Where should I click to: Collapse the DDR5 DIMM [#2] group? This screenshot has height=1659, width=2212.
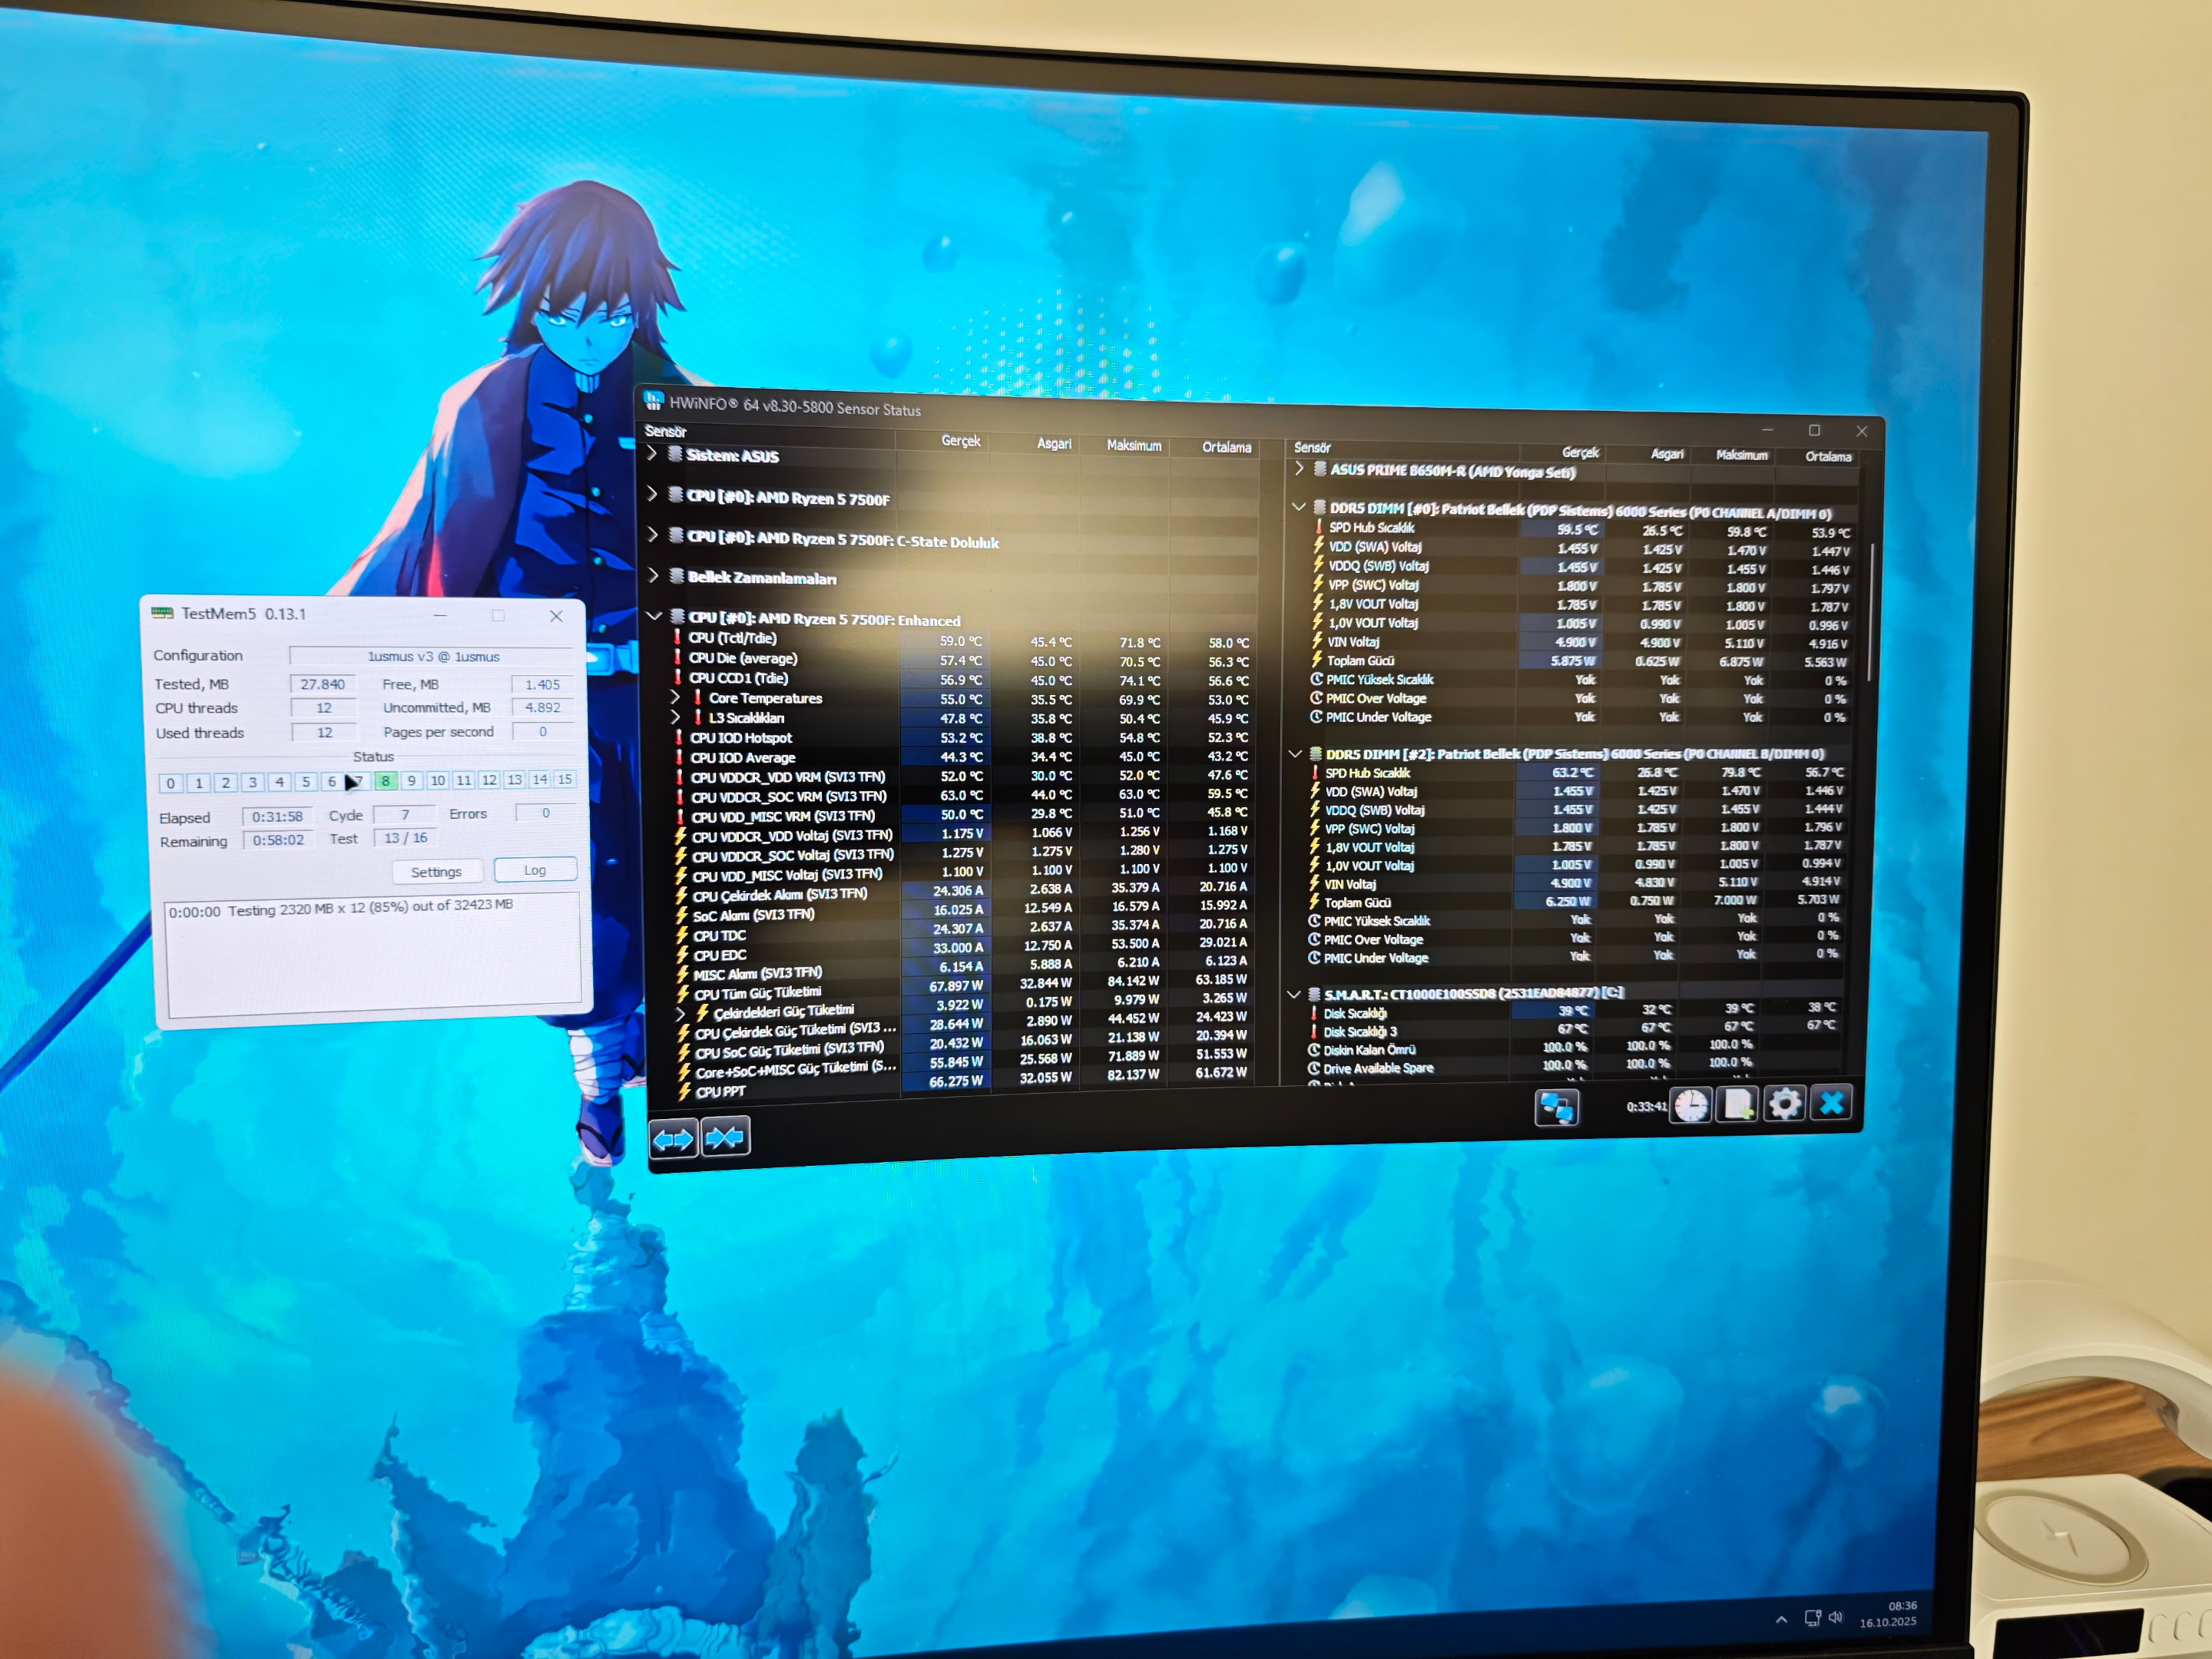[x=1295, y=753]
